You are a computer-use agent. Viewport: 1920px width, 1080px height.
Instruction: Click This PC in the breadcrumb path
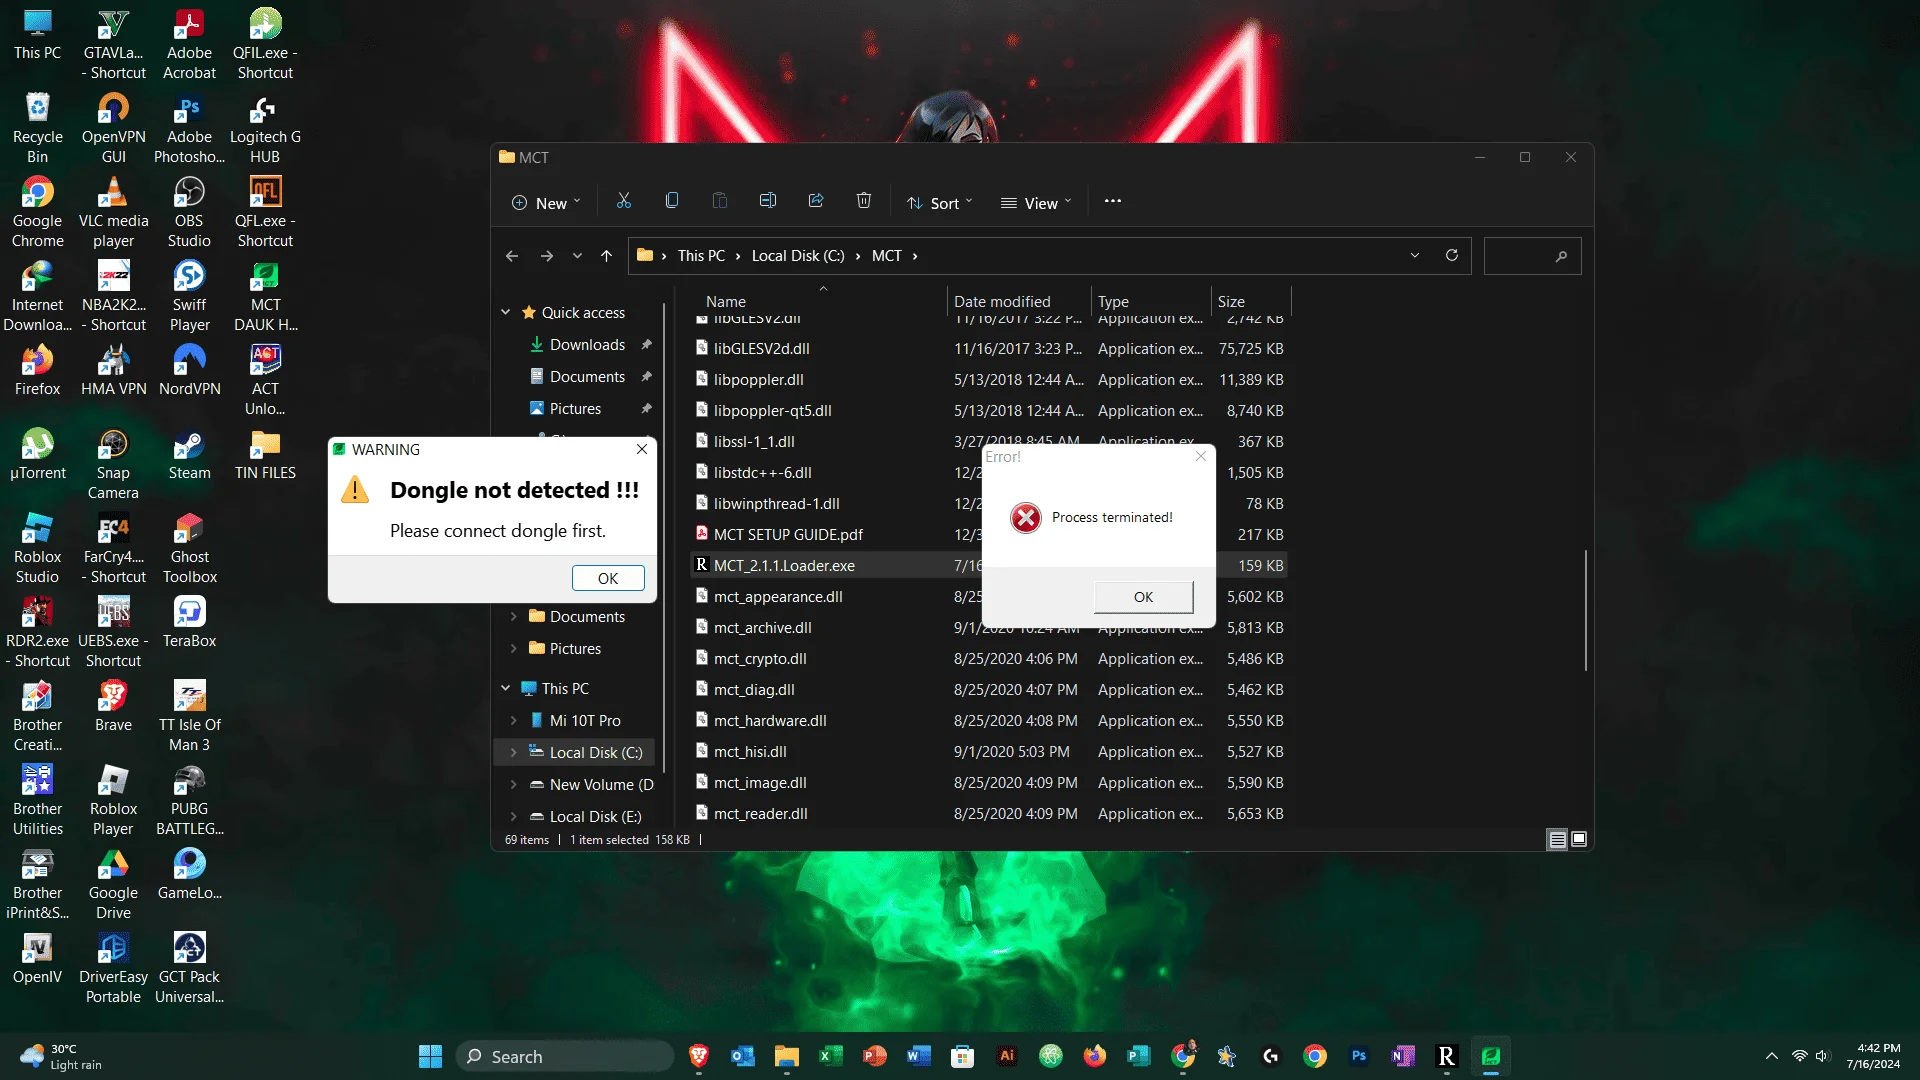click(x=701, y=256)
